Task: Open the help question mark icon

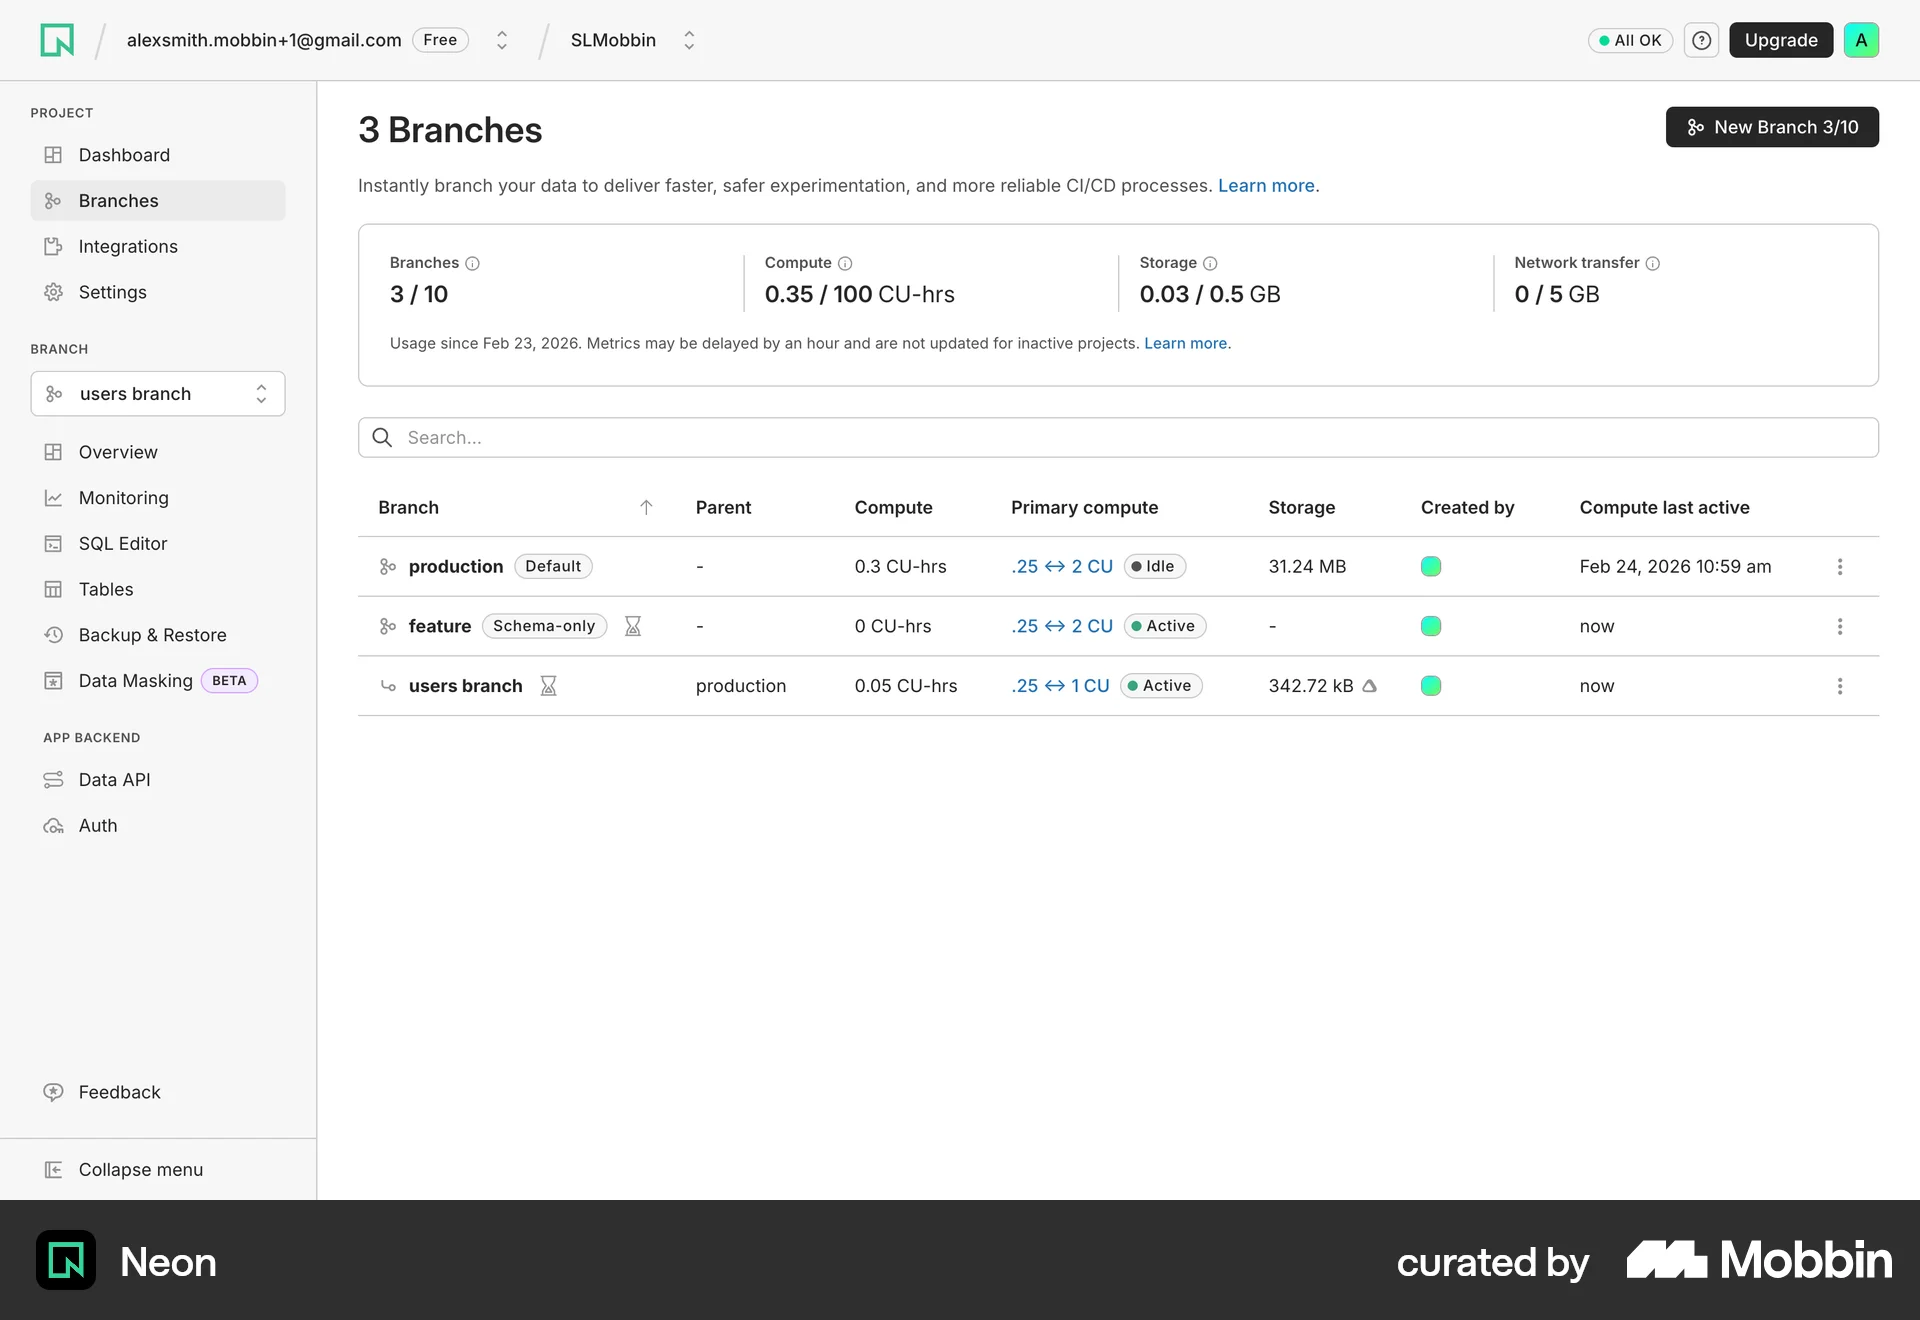Action: tap(1701, 40)
